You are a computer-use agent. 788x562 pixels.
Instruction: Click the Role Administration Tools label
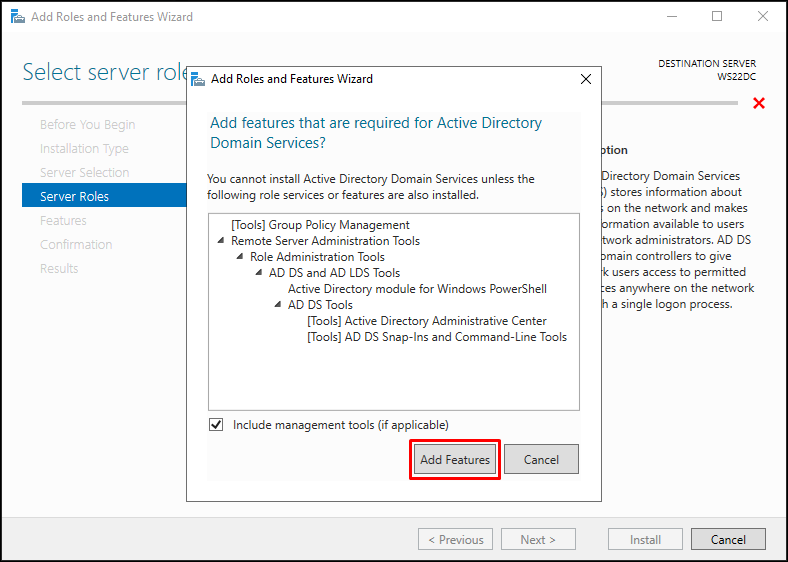point(317,257)
